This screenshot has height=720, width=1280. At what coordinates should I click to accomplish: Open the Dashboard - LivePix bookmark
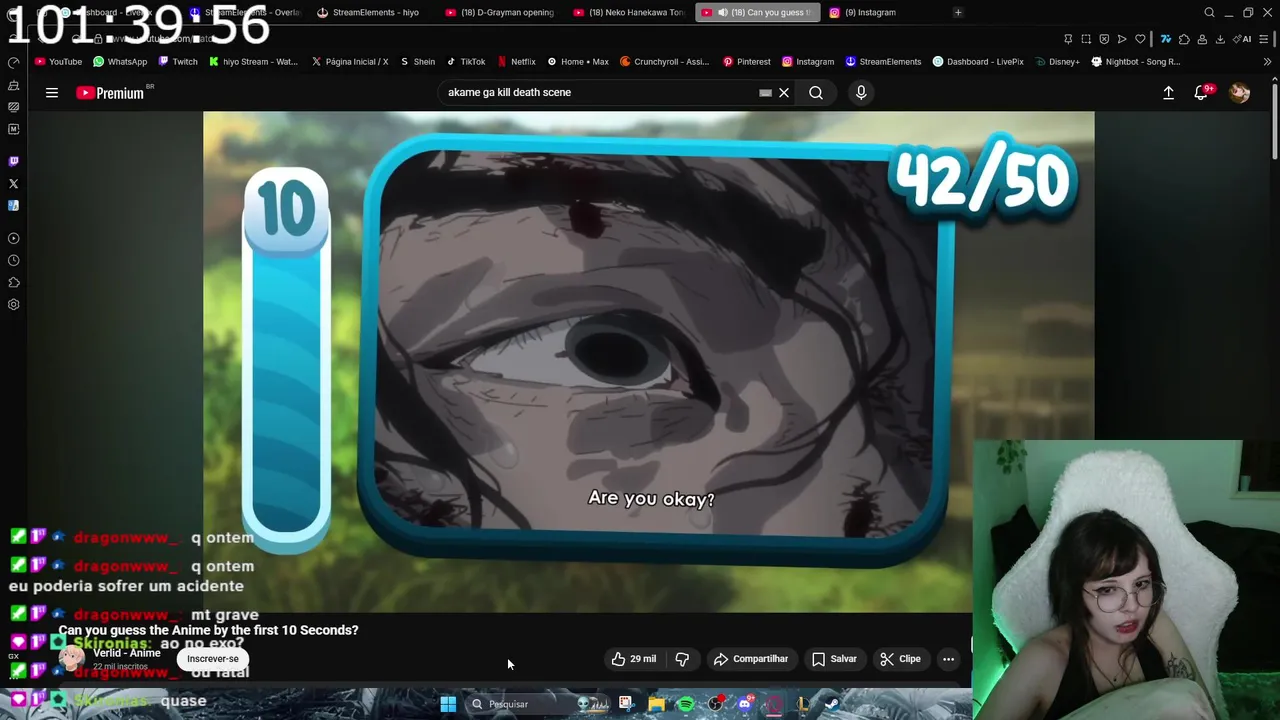click(x=978, y=61)
